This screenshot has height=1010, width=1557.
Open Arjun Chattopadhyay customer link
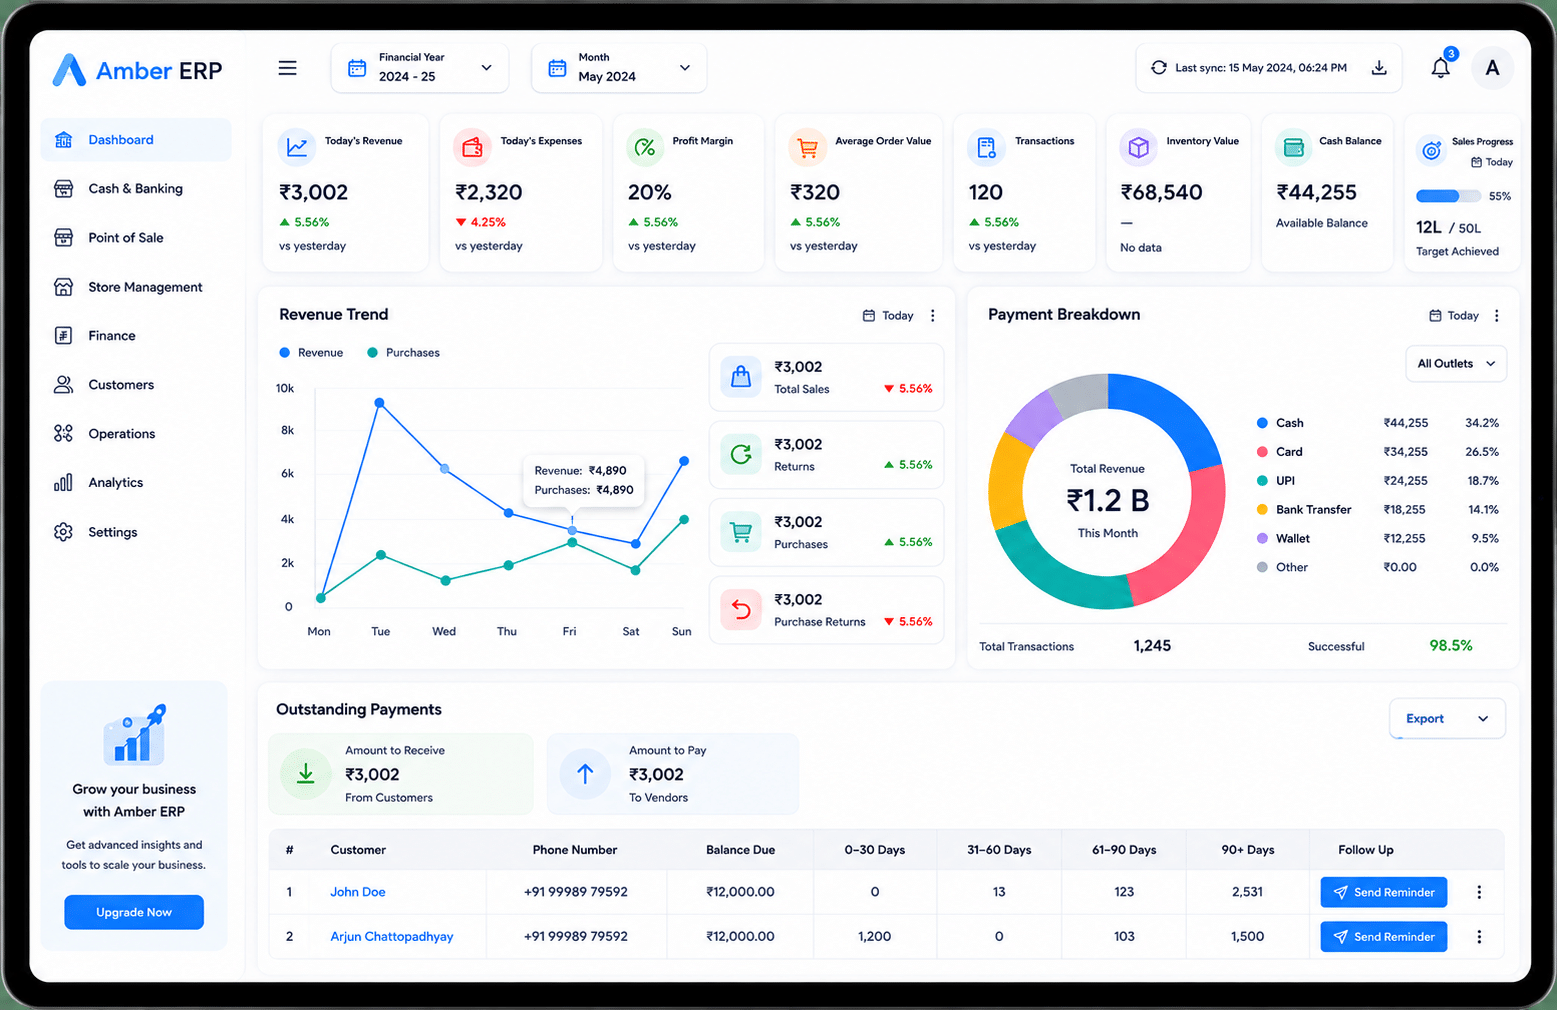click(392, 937)
